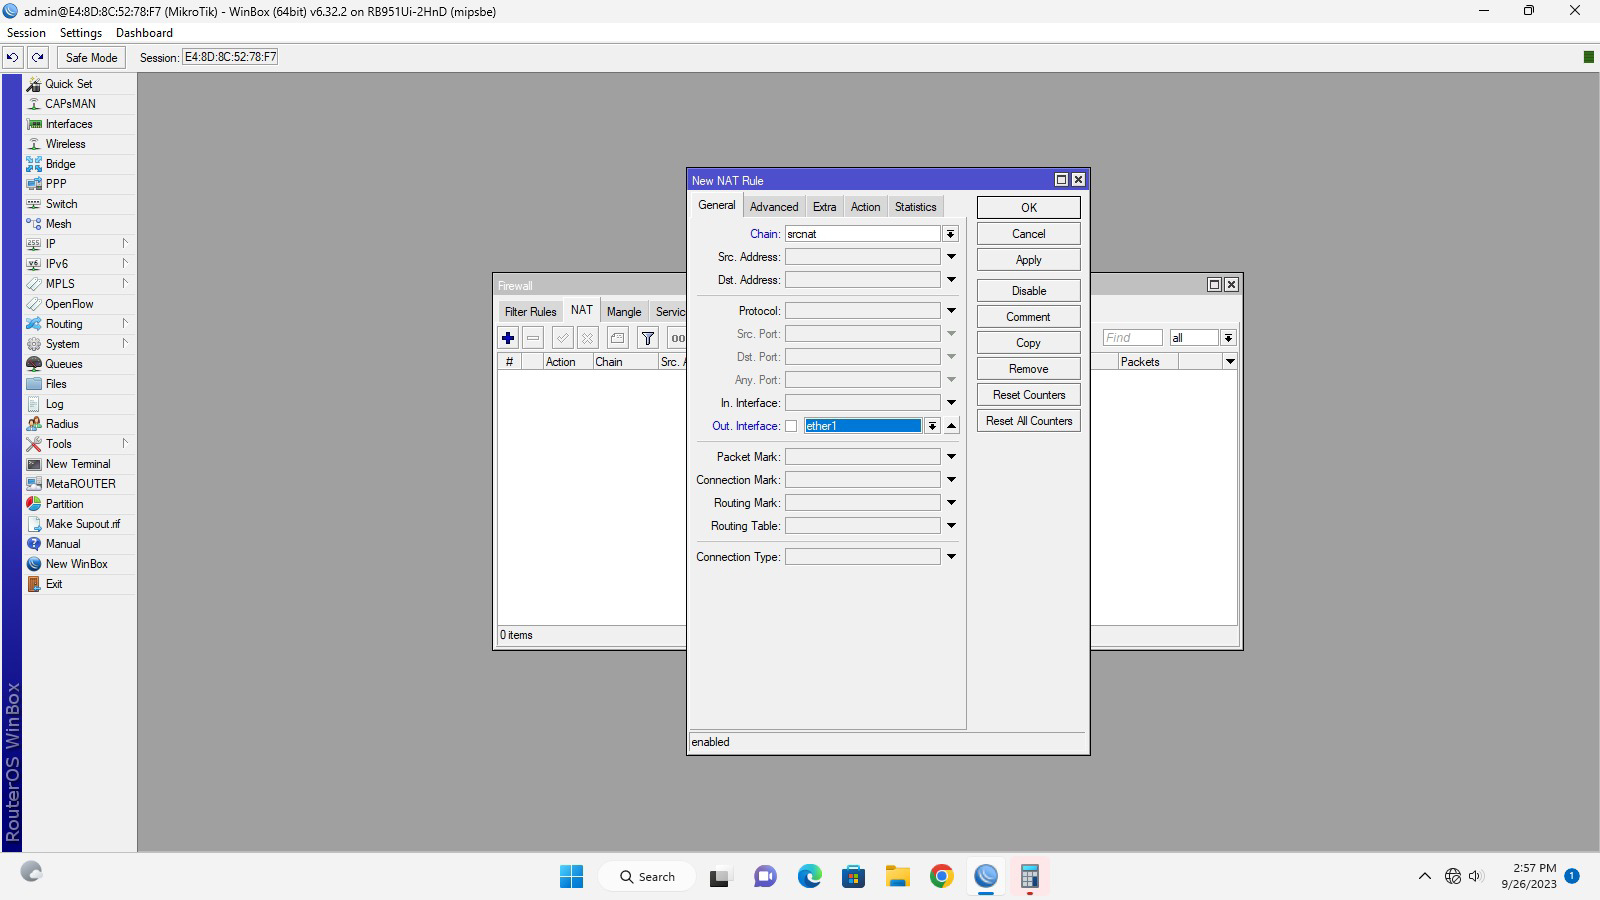The width and height of the screenshot is (1600, 900).
Task: Open the Settings menu
Action: (81, 33)
